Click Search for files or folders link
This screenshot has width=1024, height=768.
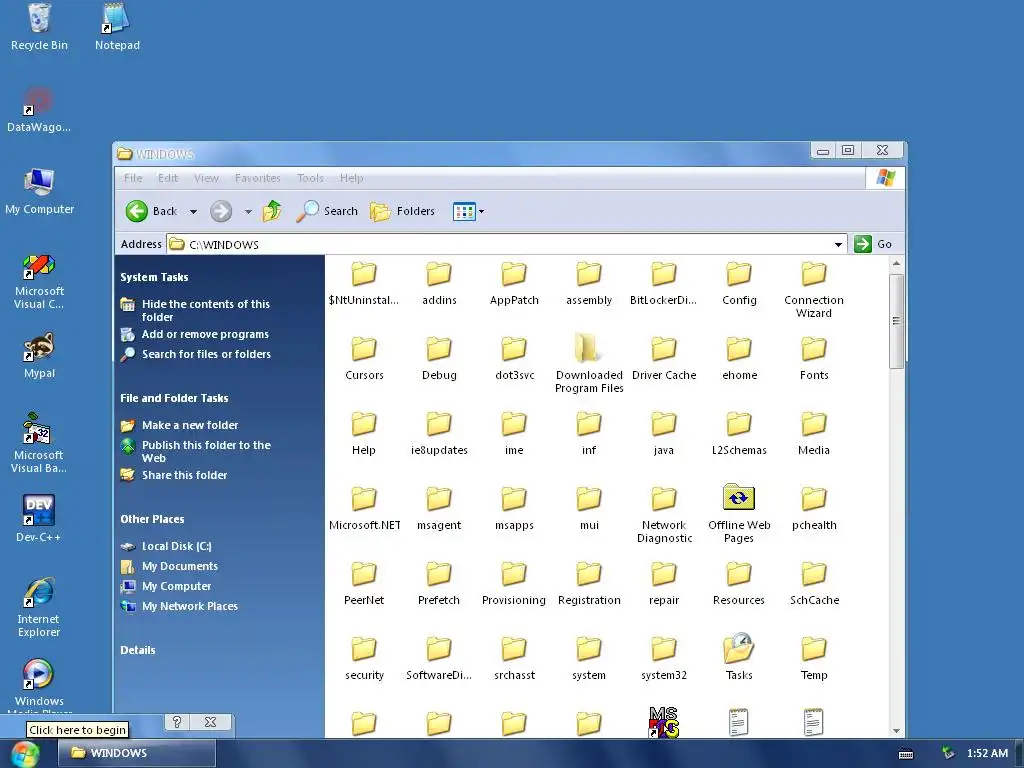pos(206,354)
